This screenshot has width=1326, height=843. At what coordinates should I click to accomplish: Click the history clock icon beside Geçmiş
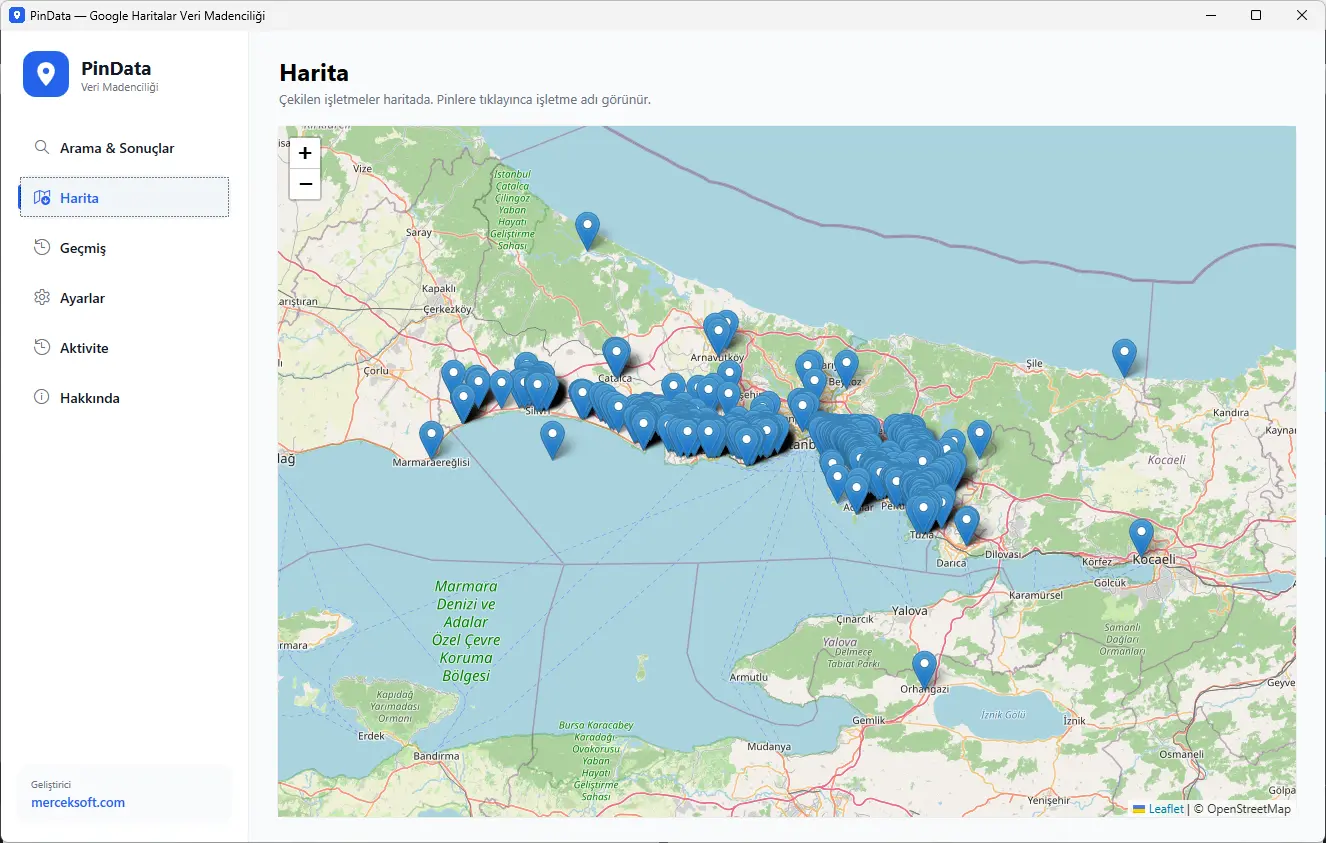pyautogui.click(x=42, y=248)
